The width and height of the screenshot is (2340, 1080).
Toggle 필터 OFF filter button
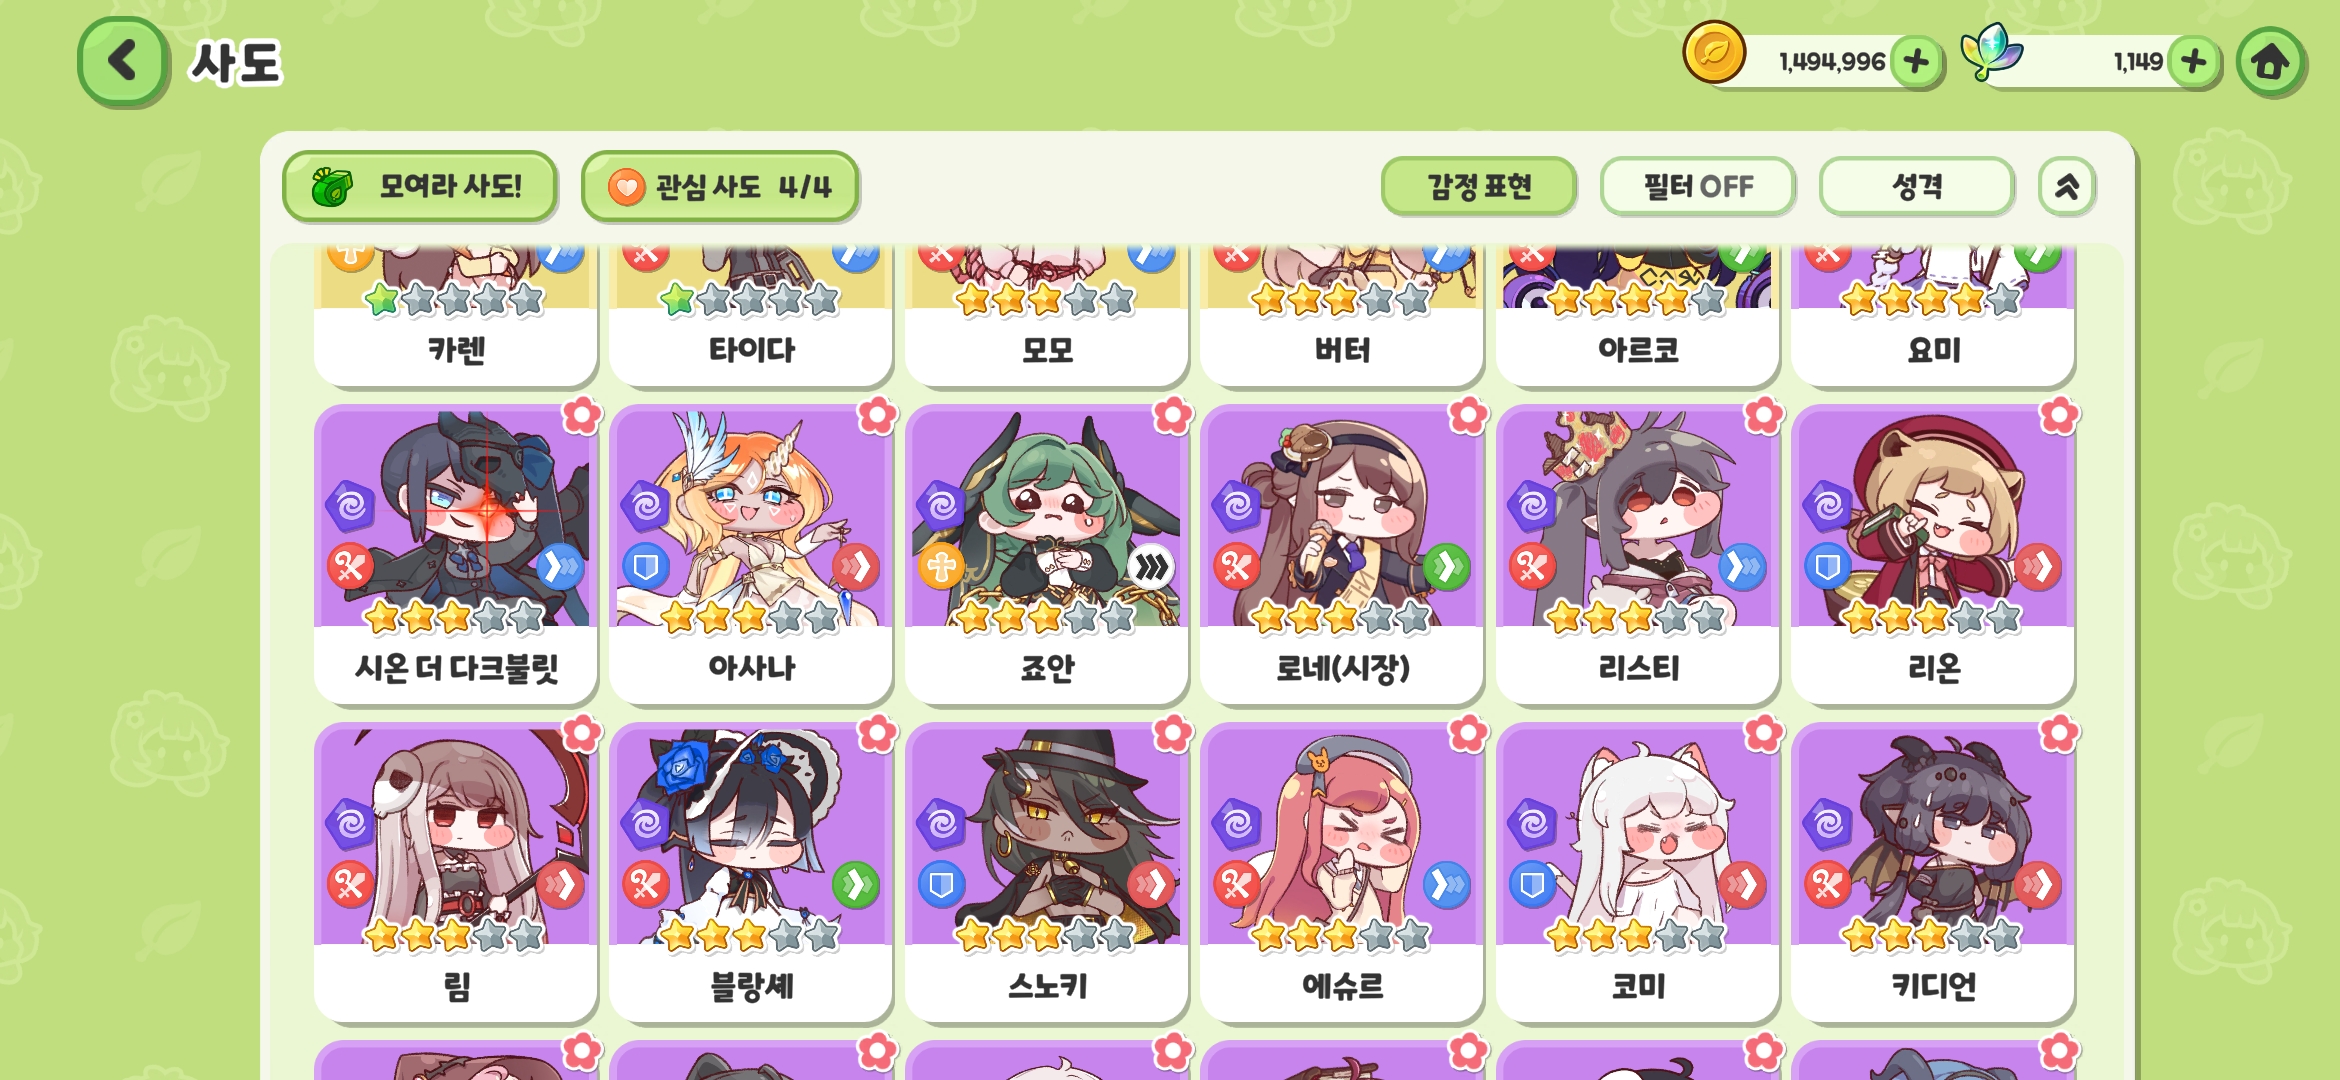click(1698, 186)
